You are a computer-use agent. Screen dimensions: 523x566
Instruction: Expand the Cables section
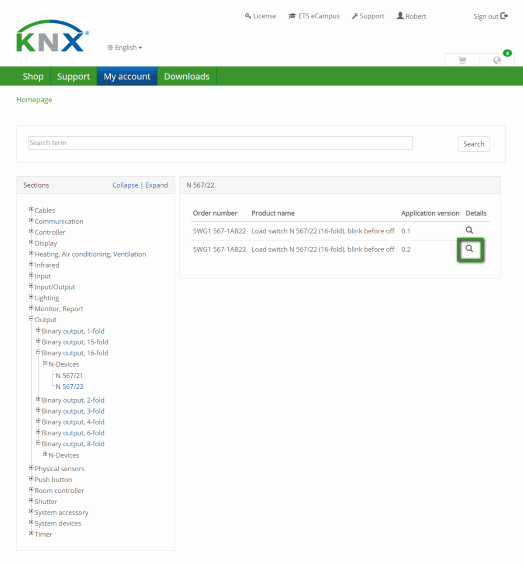(31, 209)
